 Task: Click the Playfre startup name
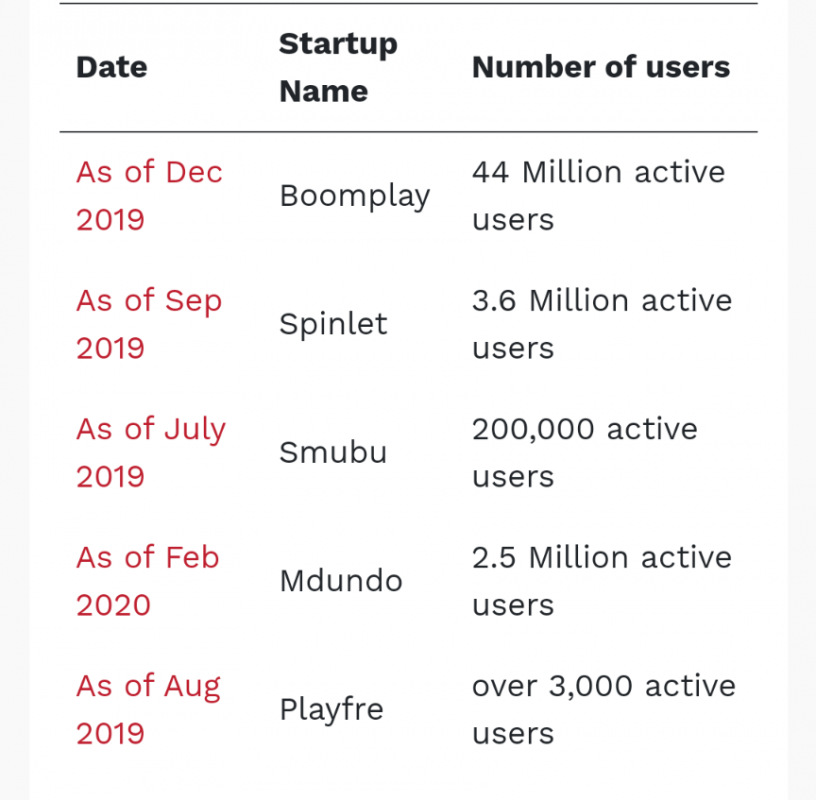331,709
